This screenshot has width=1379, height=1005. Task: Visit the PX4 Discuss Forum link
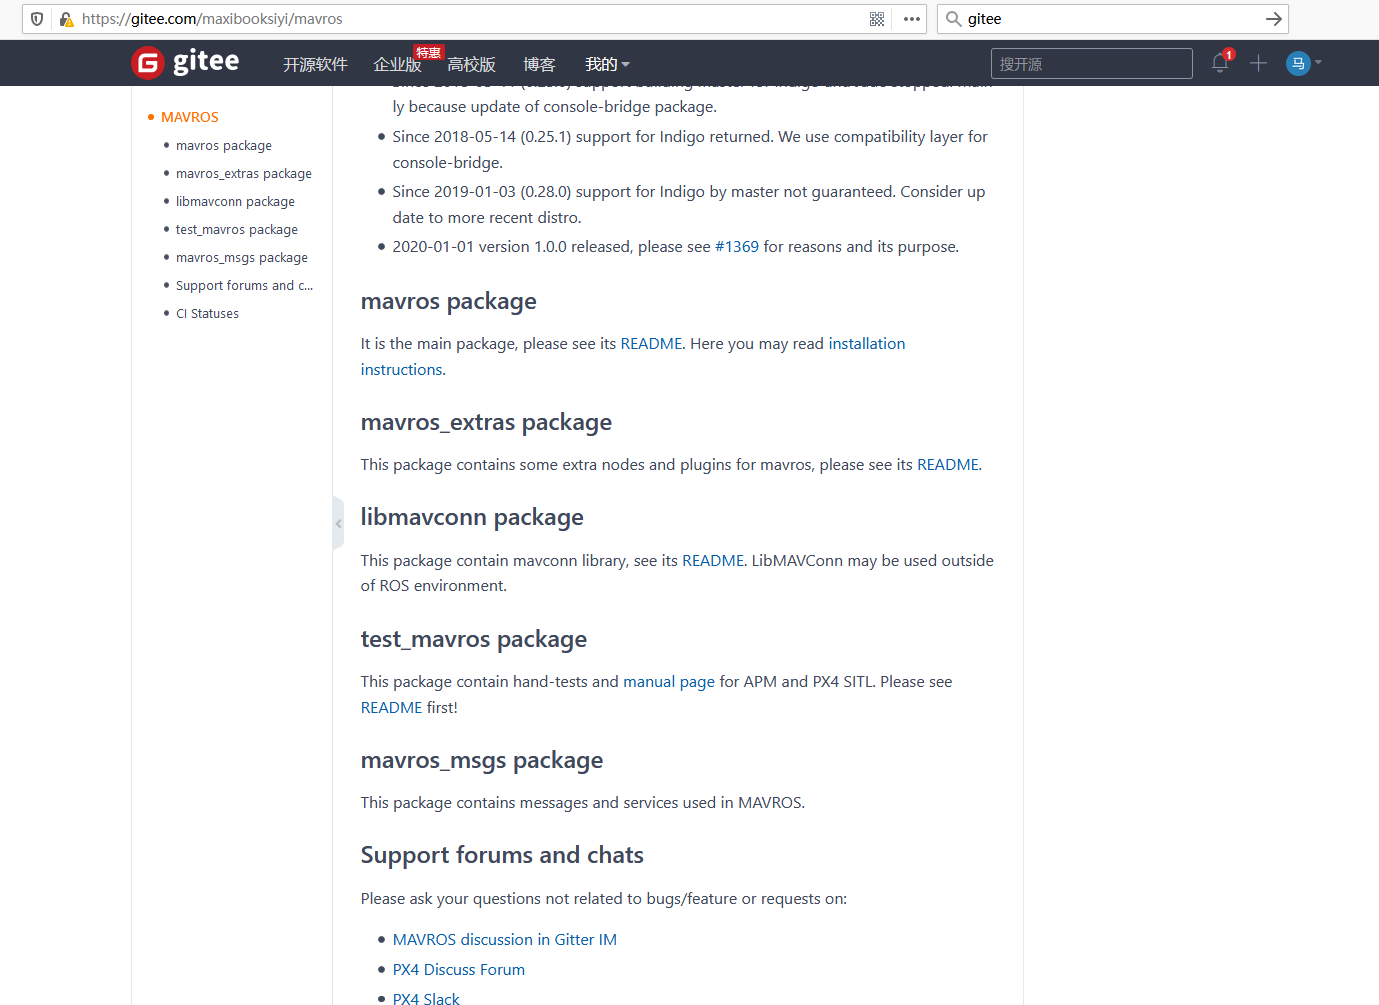point(459,969)
